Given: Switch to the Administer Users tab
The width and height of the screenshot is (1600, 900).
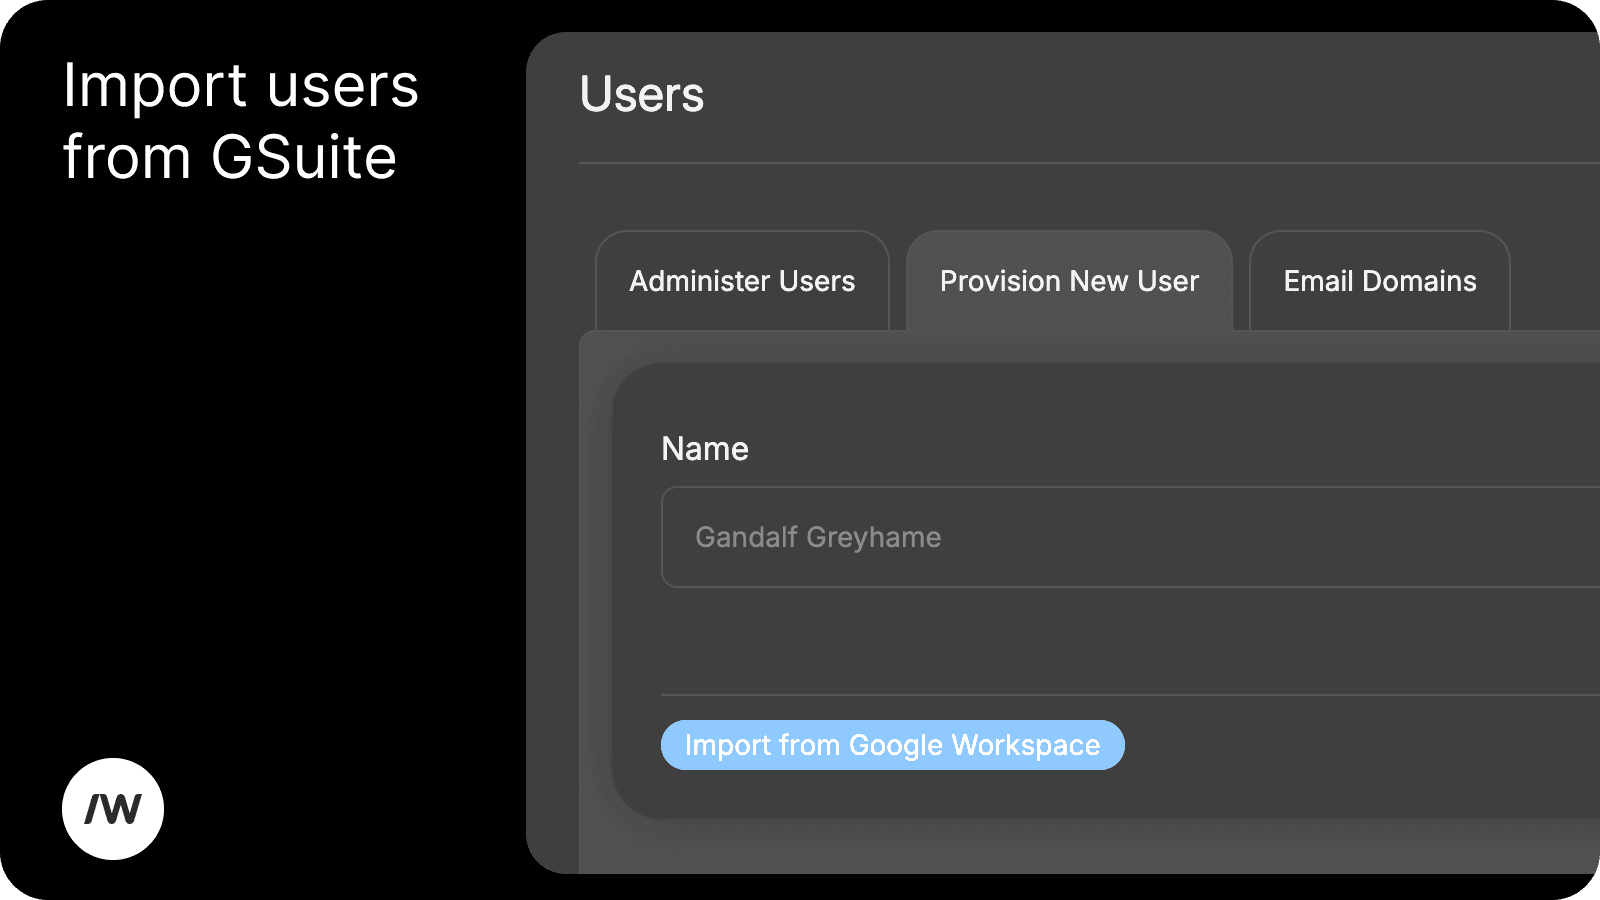Looking at the screenshot, I should [741, 281].
